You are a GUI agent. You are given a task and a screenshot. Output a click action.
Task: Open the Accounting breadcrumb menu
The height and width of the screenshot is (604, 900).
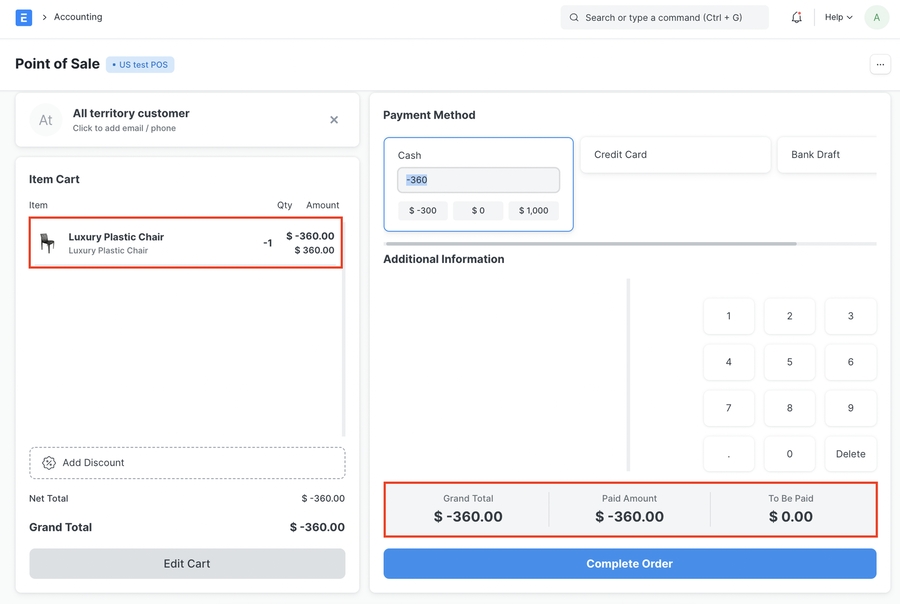(77, 16)
